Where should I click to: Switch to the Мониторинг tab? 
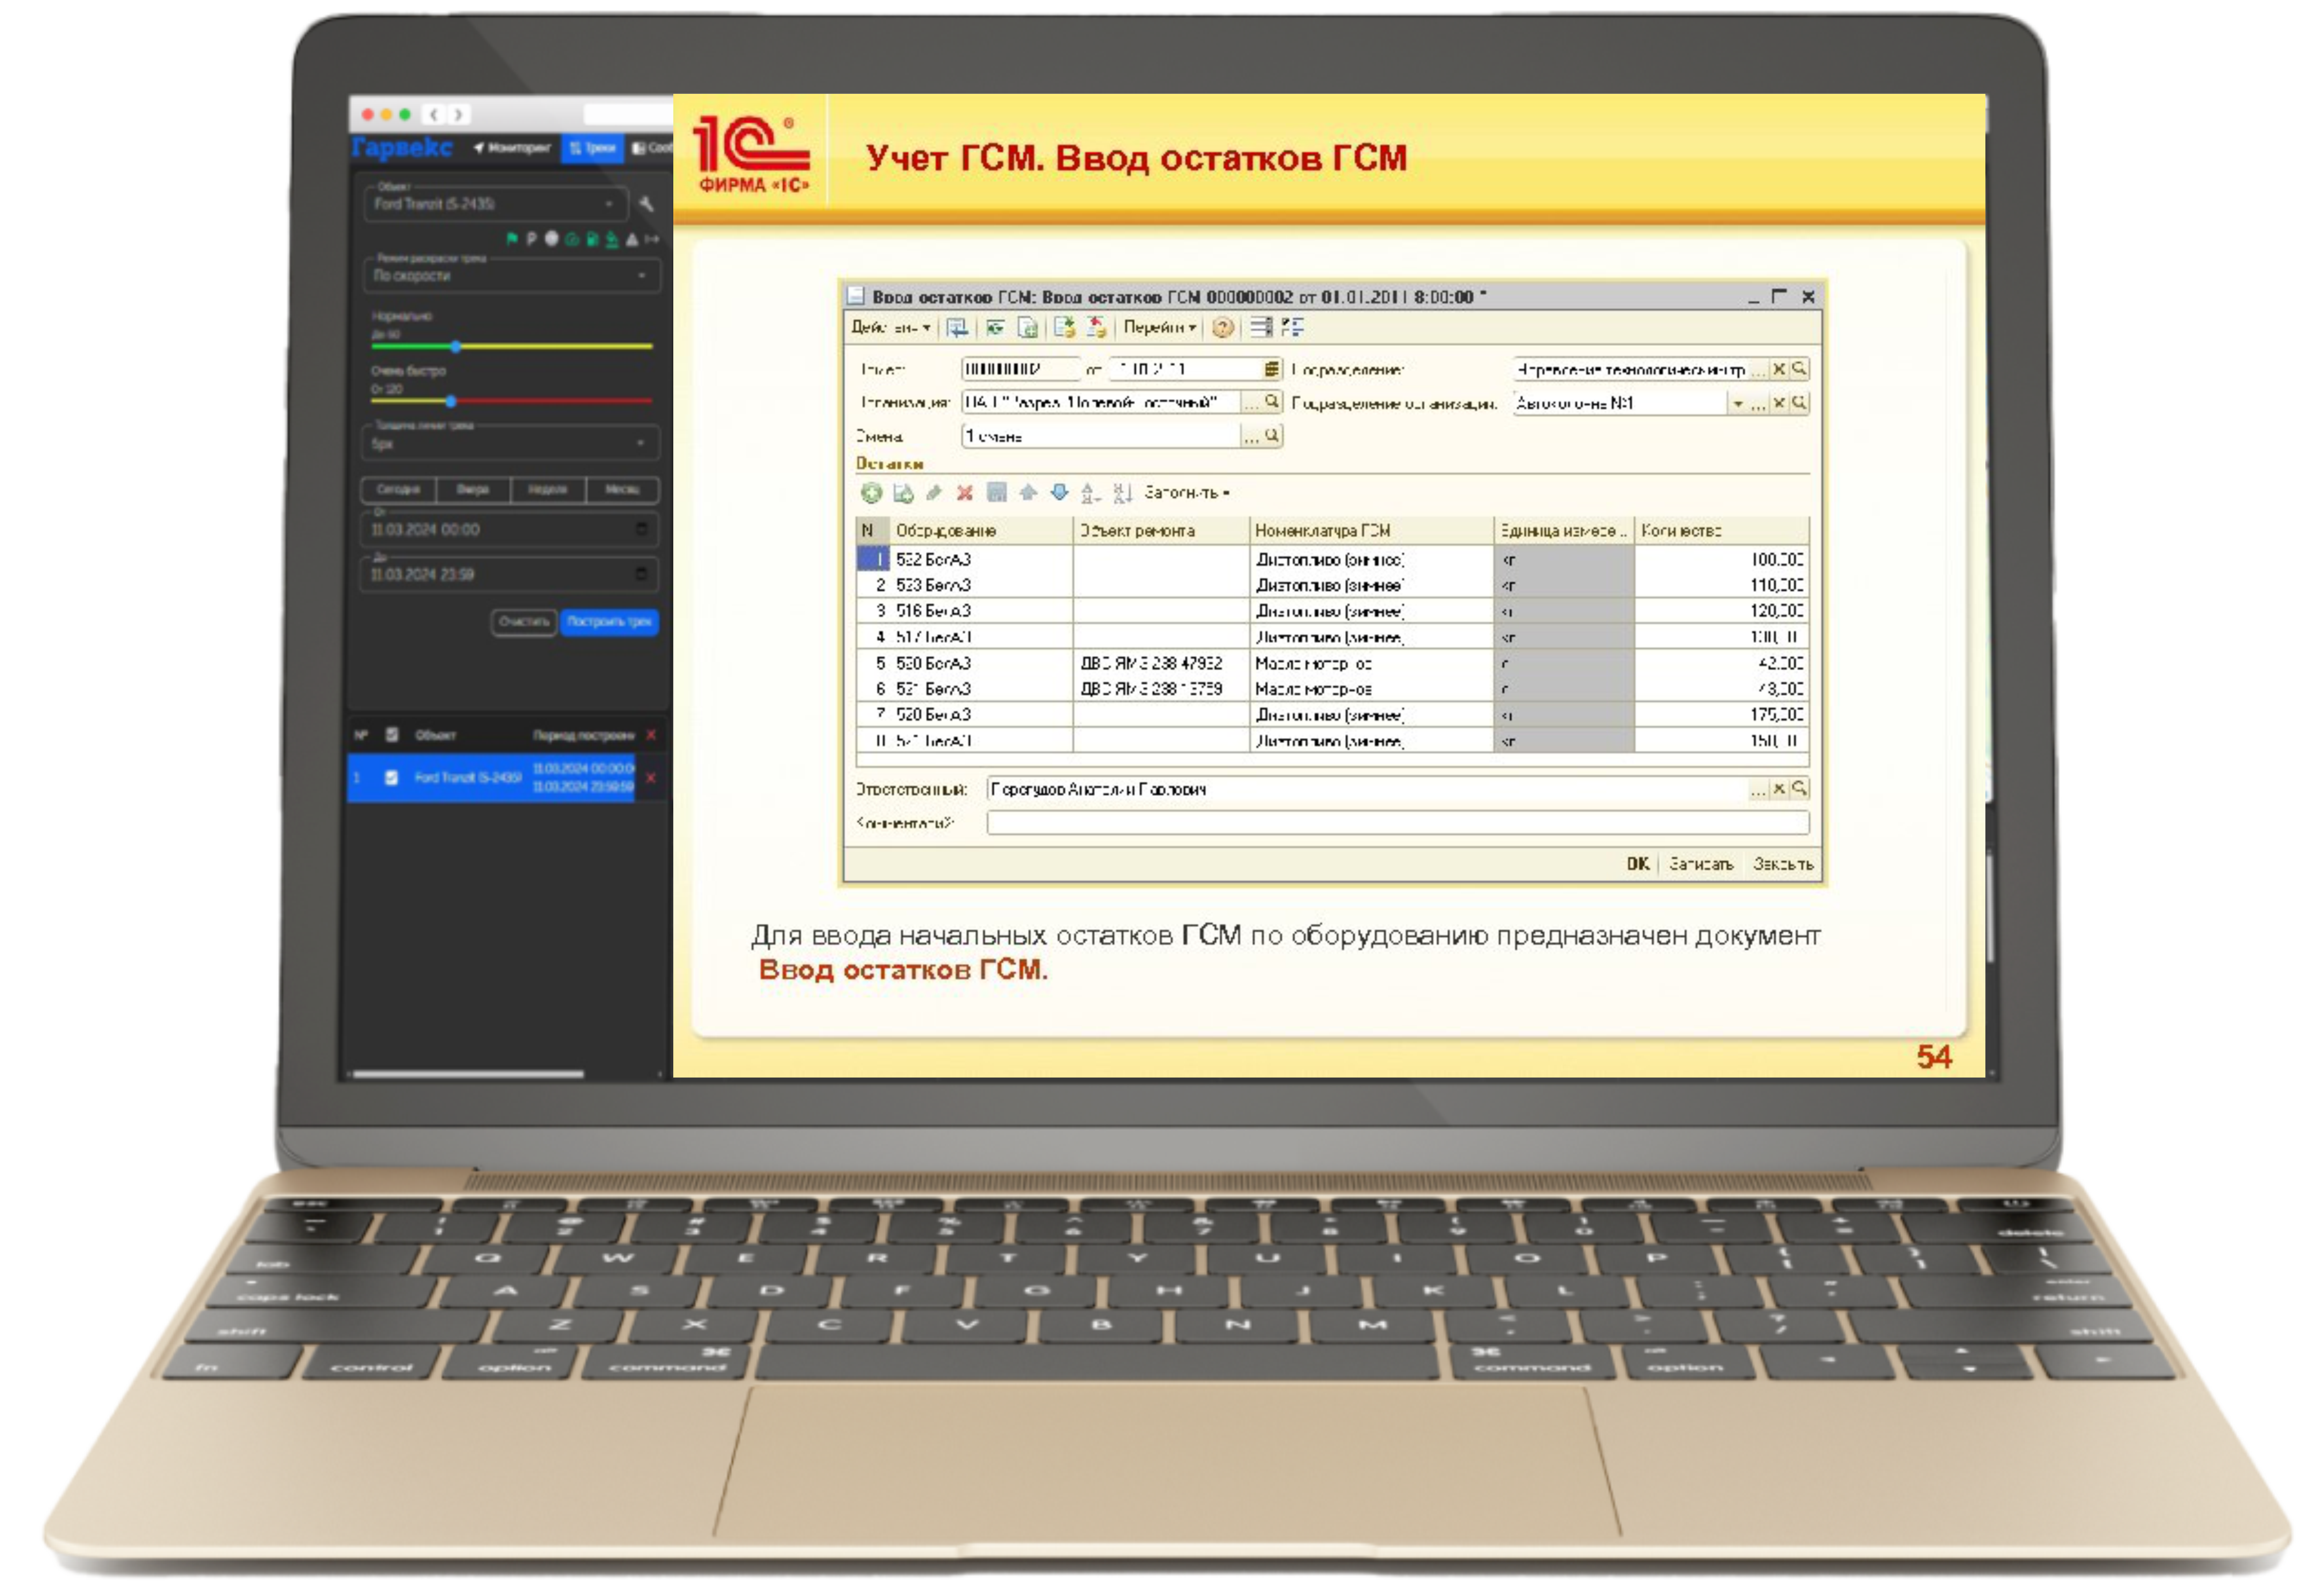(513, 148)
